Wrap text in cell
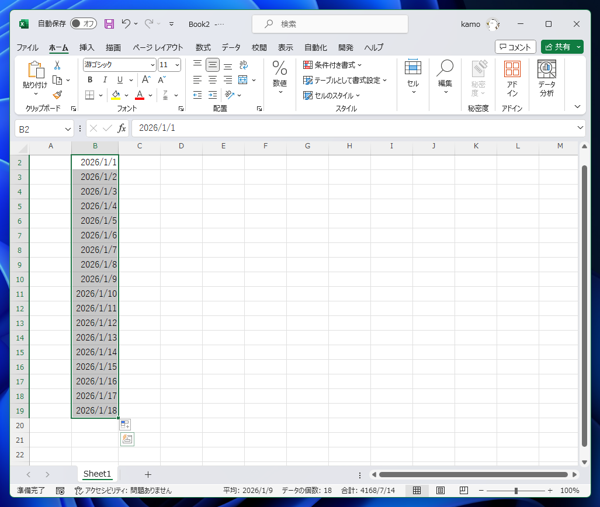 (243, 65)
